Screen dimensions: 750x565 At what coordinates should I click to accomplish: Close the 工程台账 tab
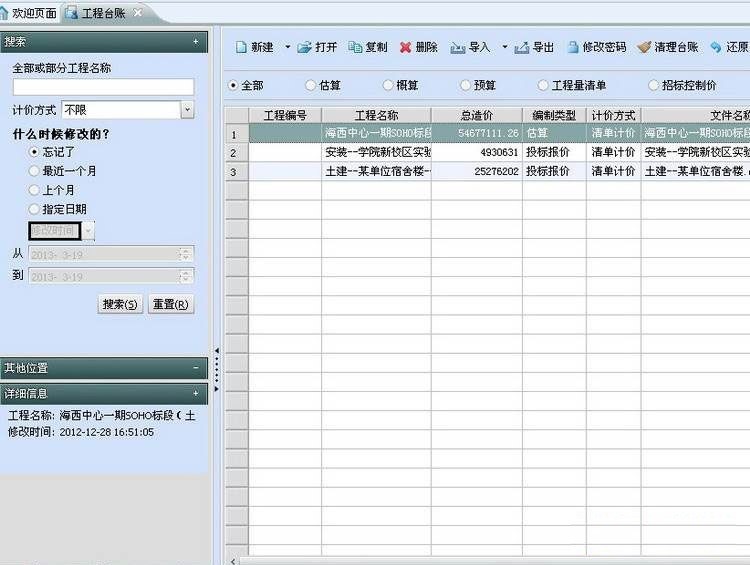(x=138, y=12)
